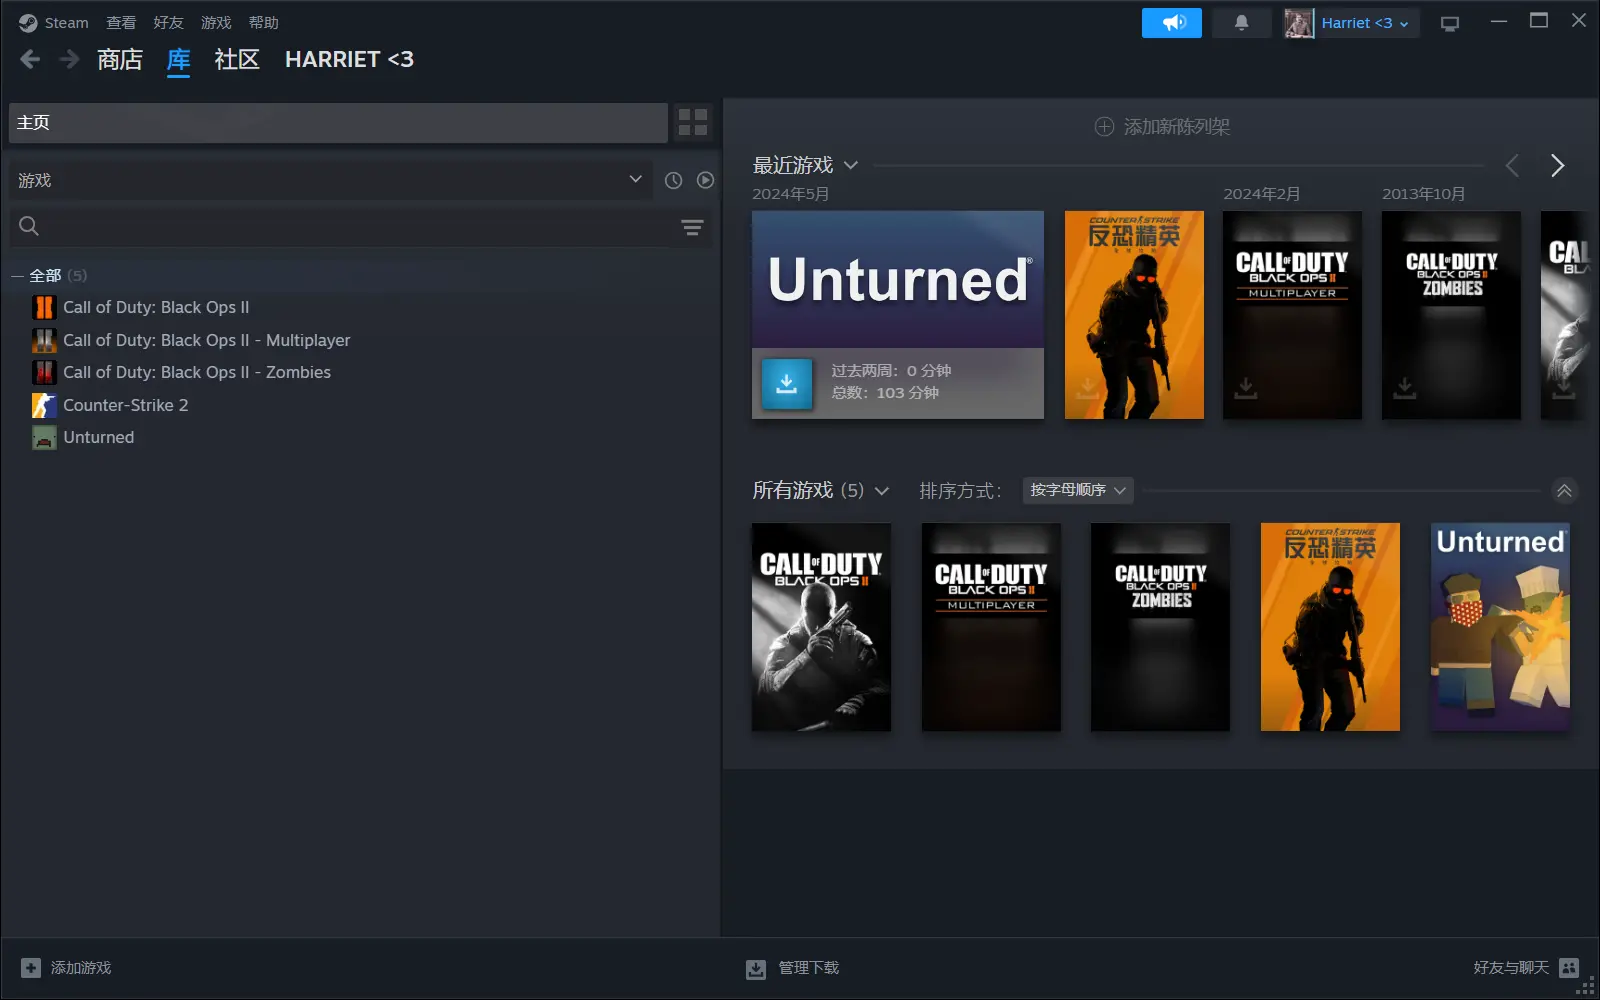Open notifications bell
1600x1000 pixels.
pos(1241,23)
